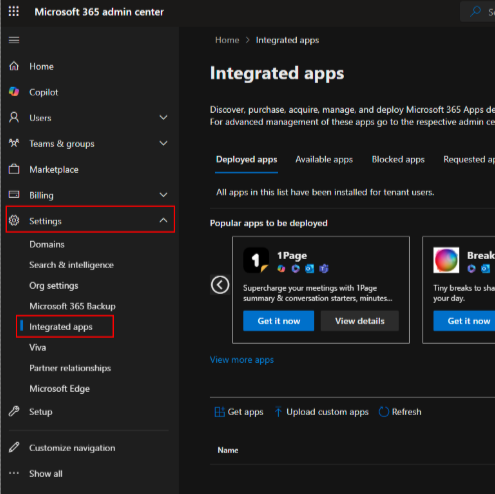Click the Marketplace label in sidebar
This screenshot has height=494, width=495.
click(x=54, y=169)
